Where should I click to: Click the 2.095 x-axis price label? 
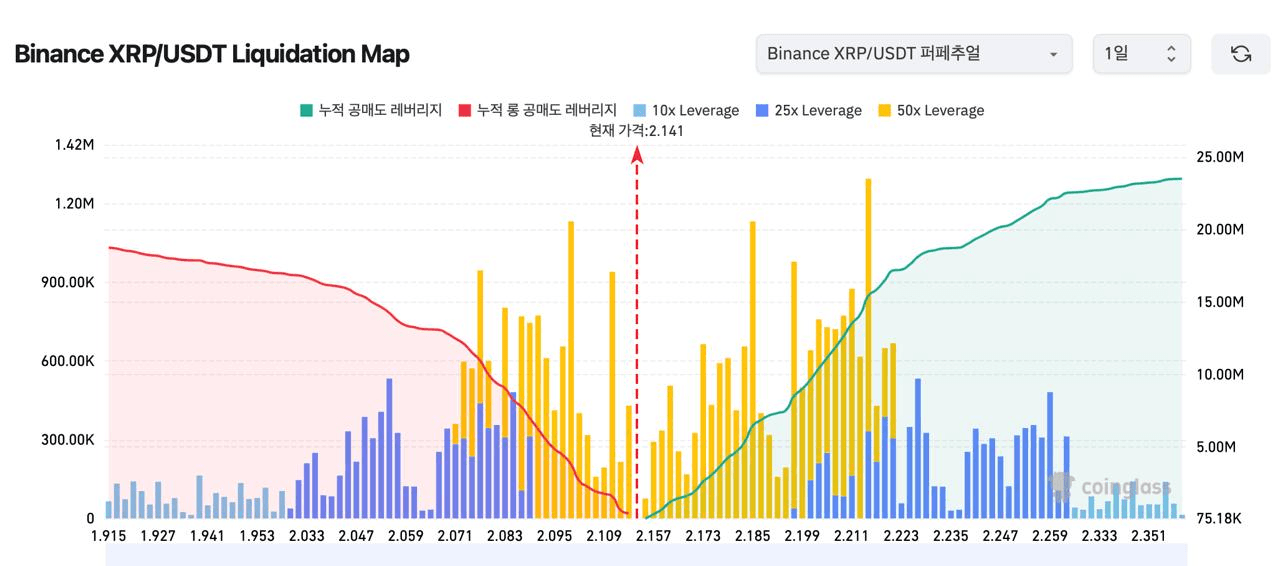point(554,536)
